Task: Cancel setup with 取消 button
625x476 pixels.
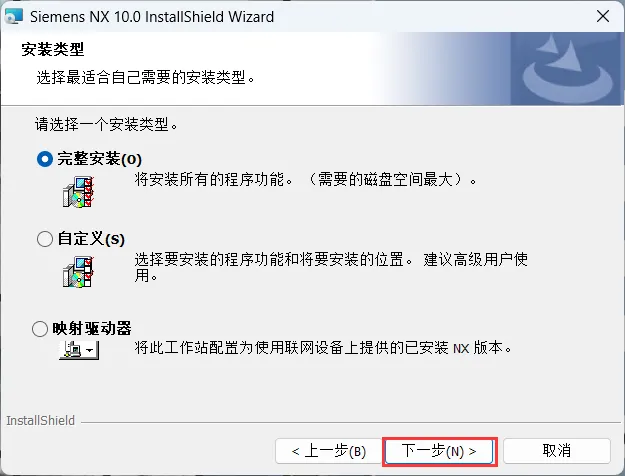Action: coord(557,451)
